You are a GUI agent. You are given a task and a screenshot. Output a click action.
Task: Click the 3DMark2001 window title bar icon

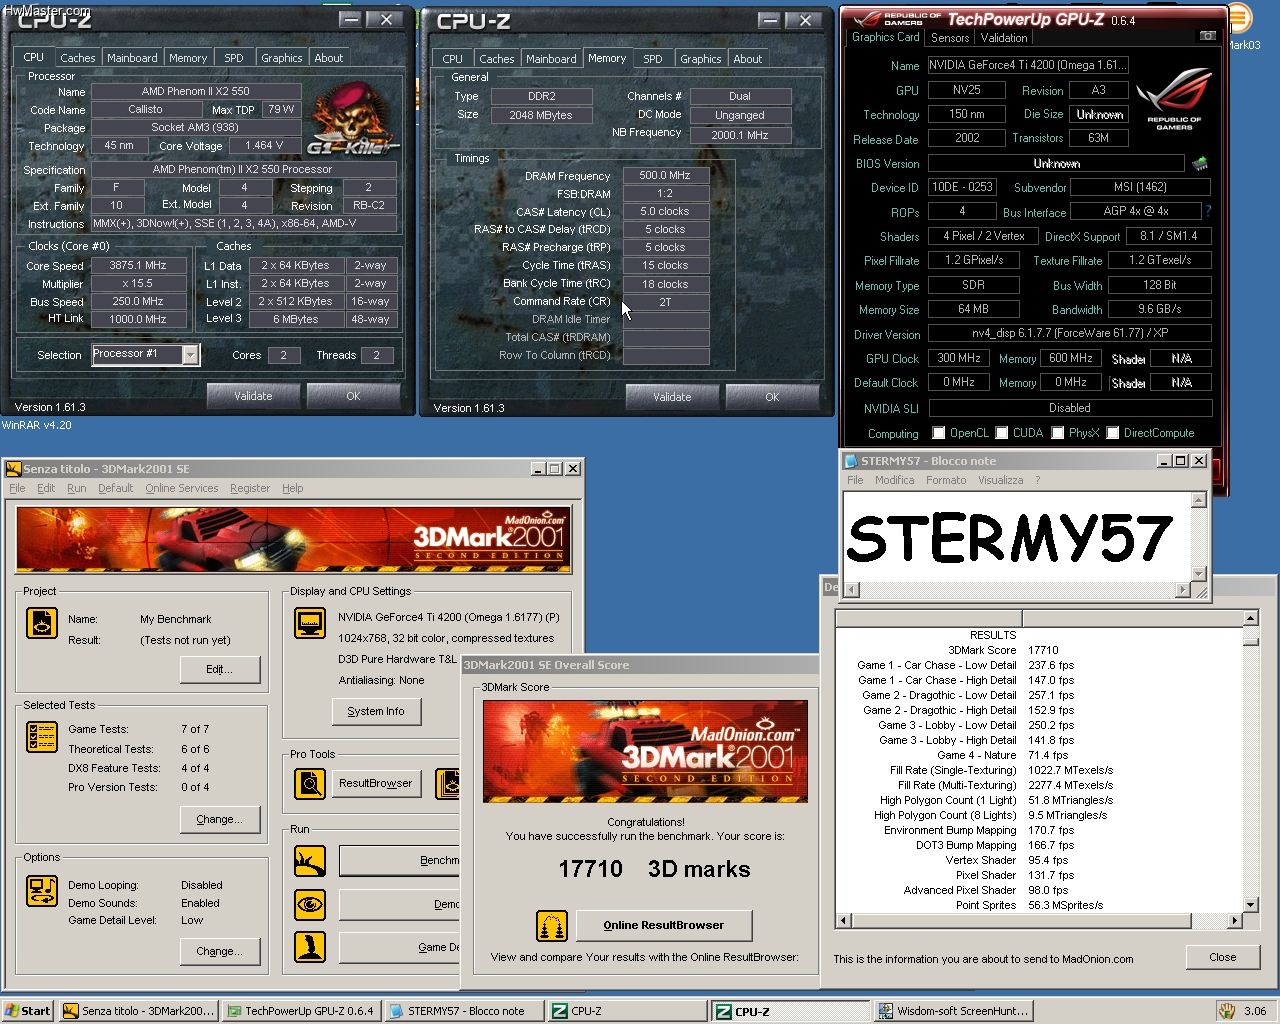(13, 469)
